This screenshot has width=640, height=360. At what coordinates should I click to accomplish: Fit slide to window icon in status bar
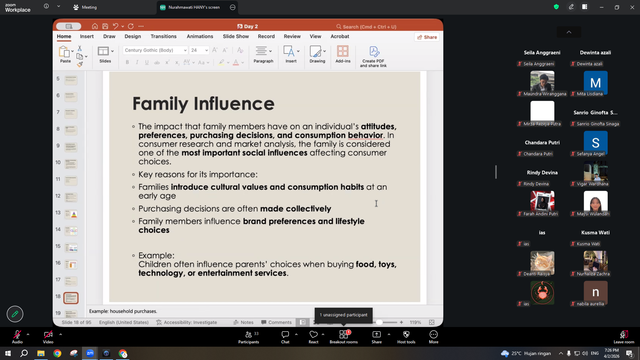(x=432, y=322)
